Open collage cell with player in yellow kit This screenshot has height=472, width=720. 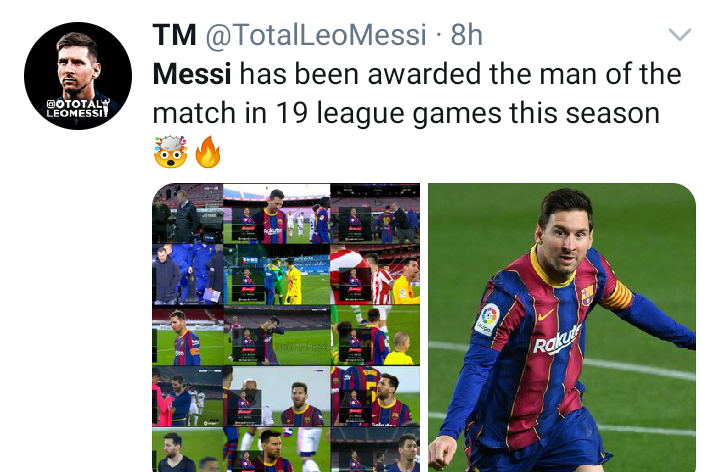click(276, 275)
